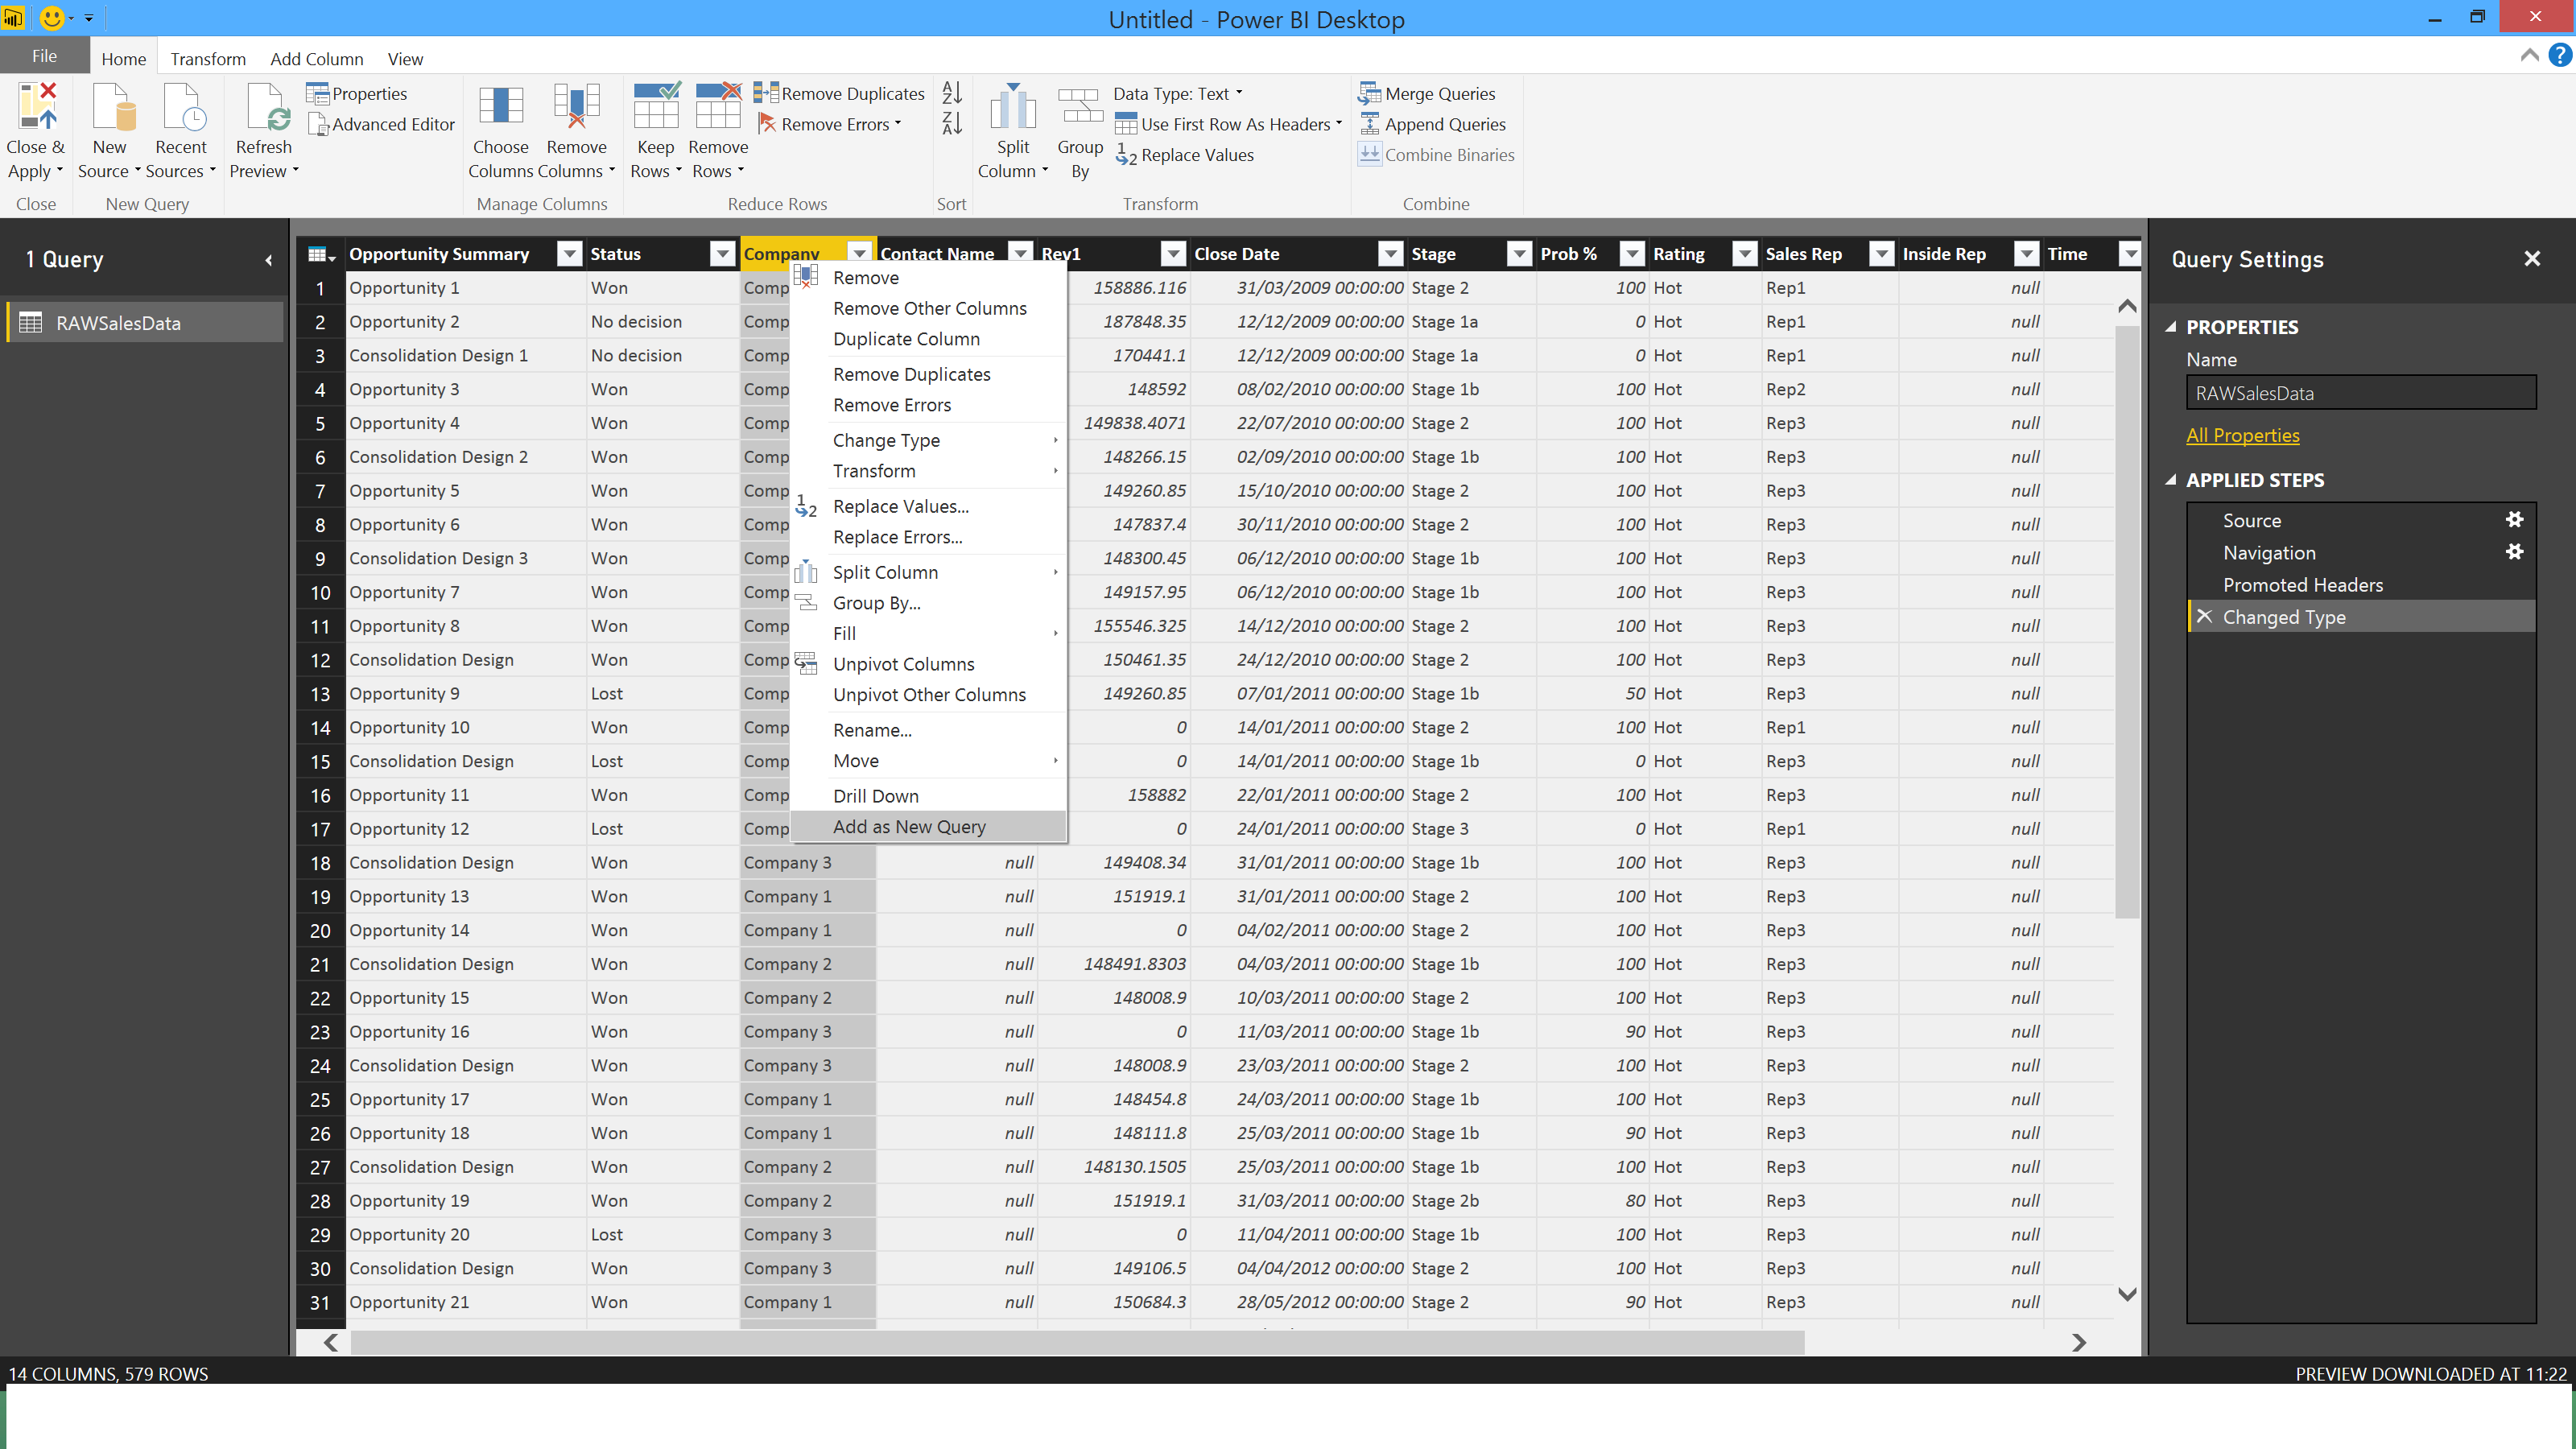This screenshot has width=2576, height=1449.
Task: Open Recent Sources icon
Action: 184,107
